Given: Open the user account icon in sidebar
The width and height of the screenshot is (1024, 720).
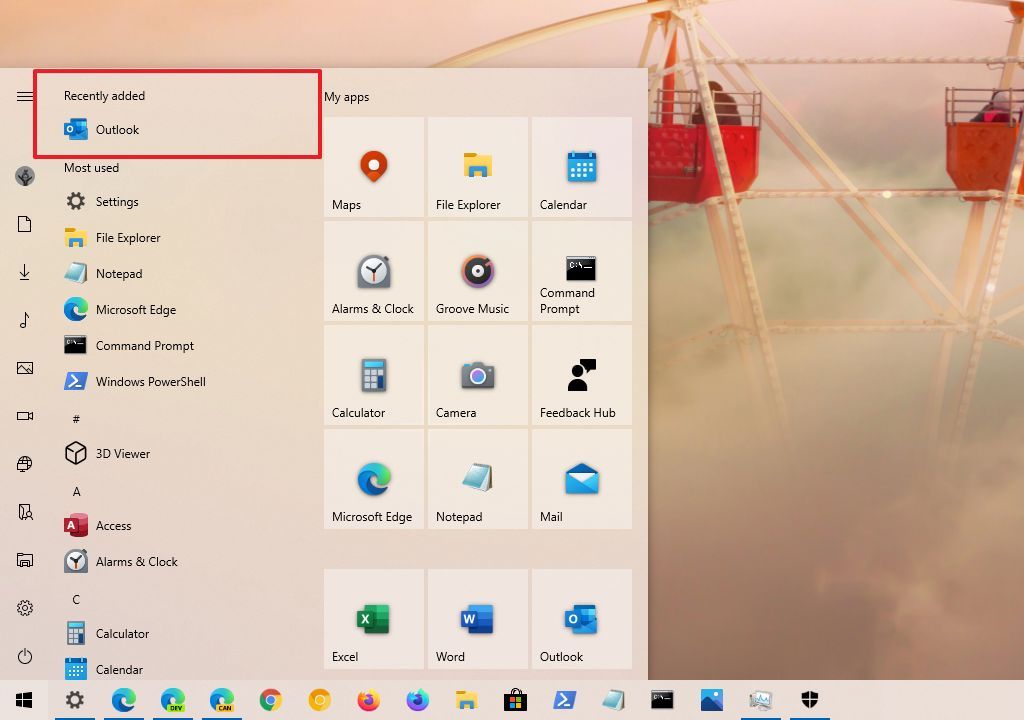Looking at the screenshot, I should pos(24,176).
